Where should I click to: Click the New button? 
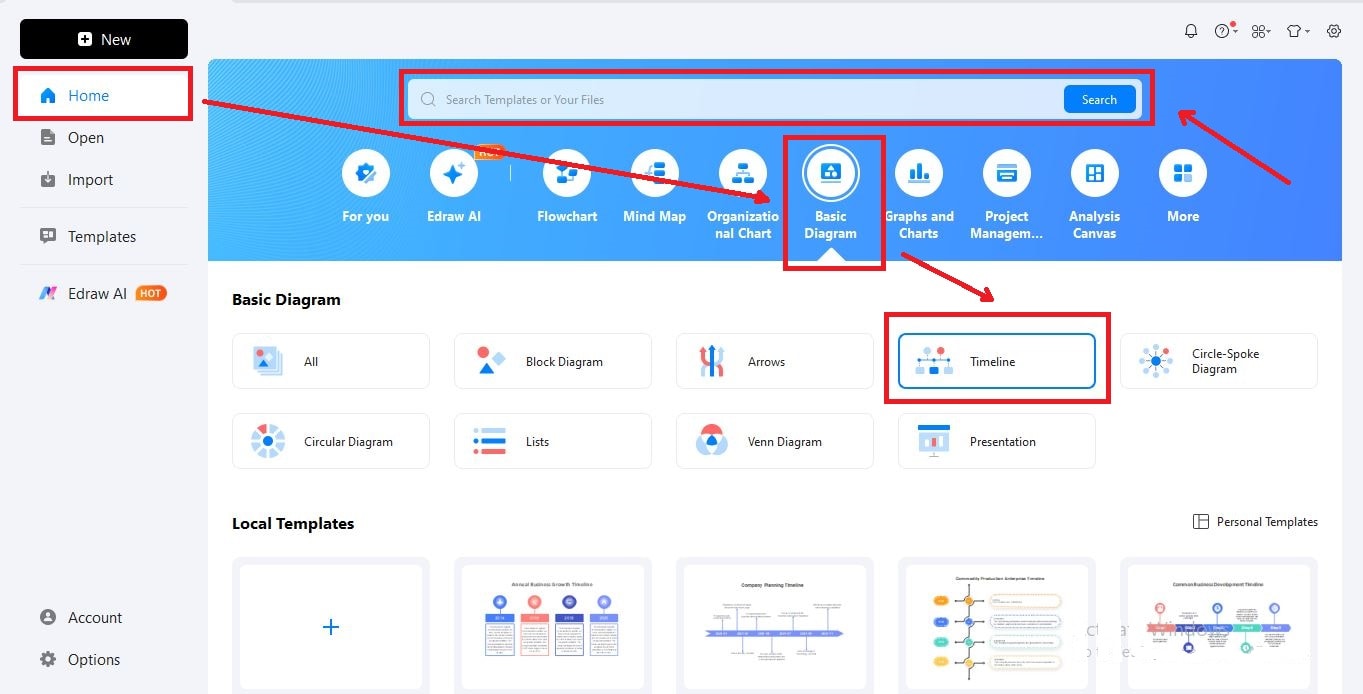click(103, 39)
